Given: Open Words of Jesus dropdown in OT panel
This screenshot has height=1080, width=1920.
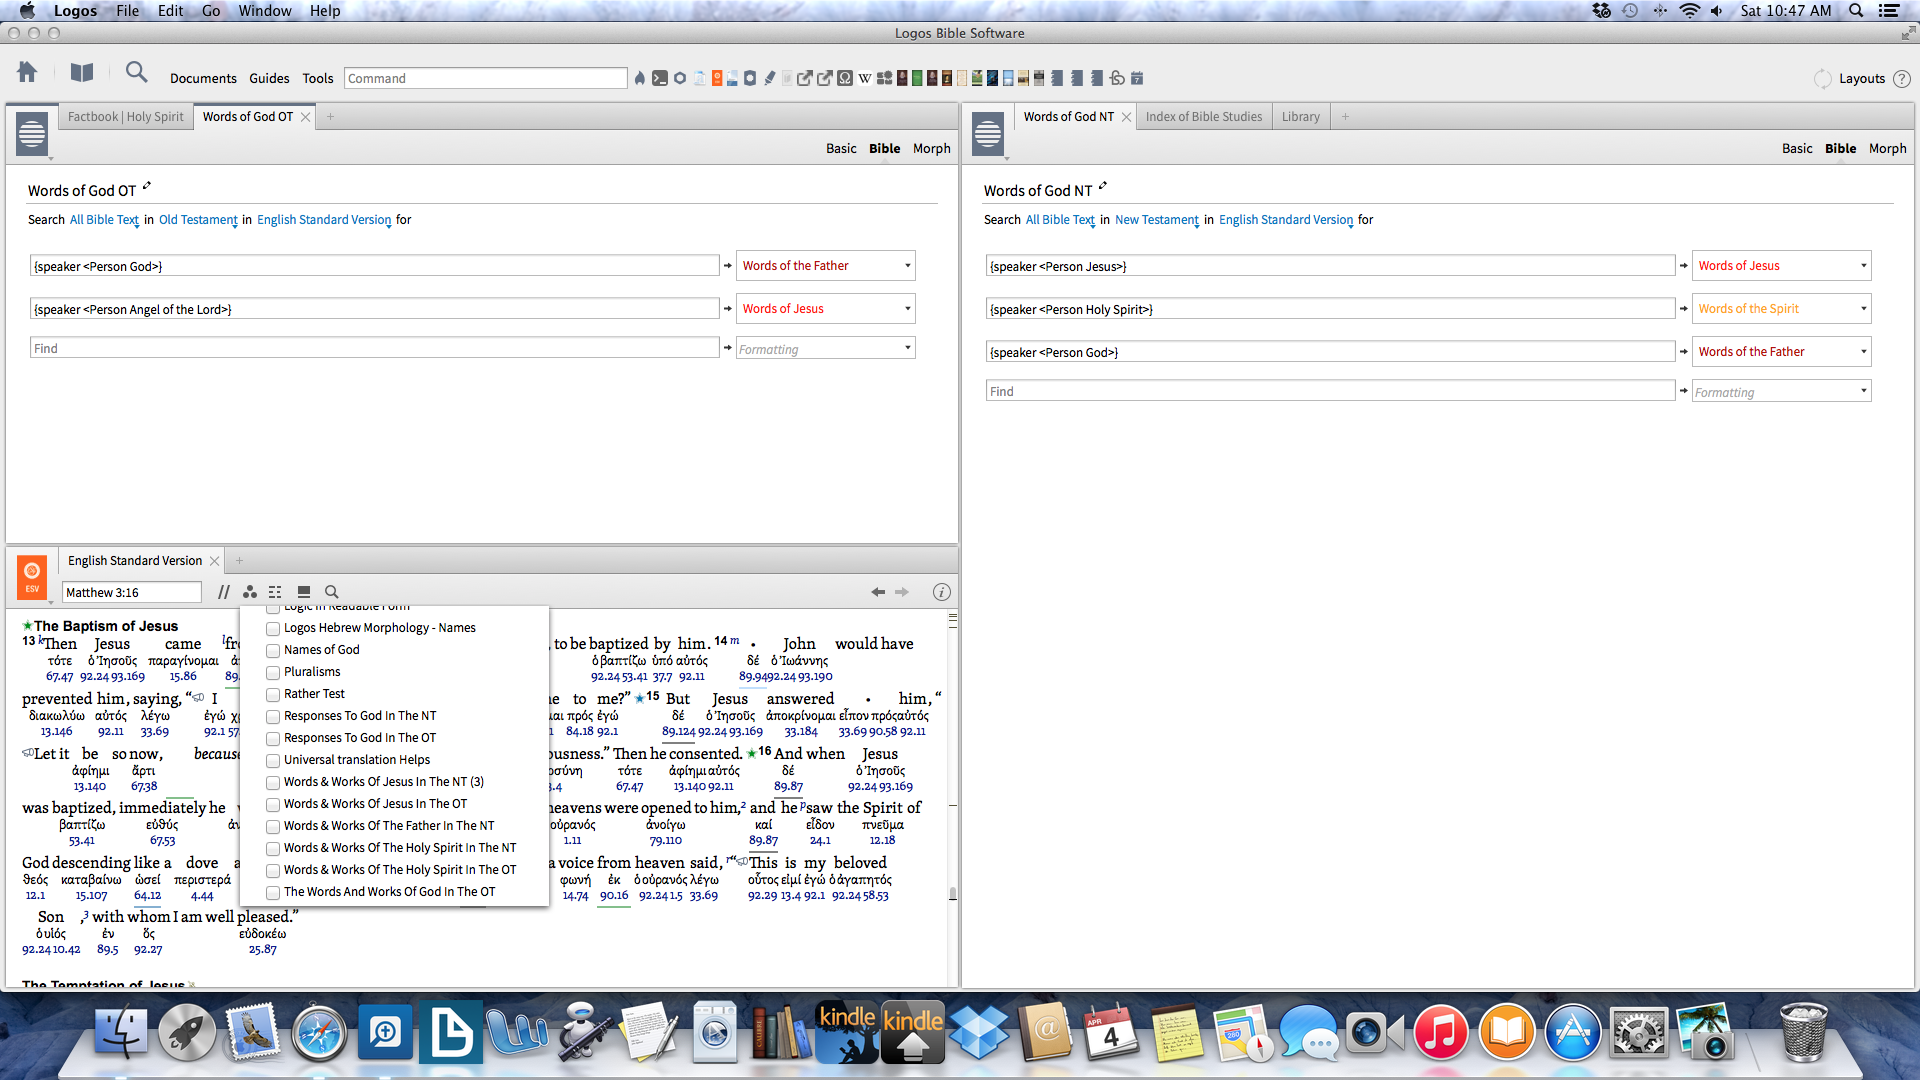Looking at the screenshot, I should point(825,309).
